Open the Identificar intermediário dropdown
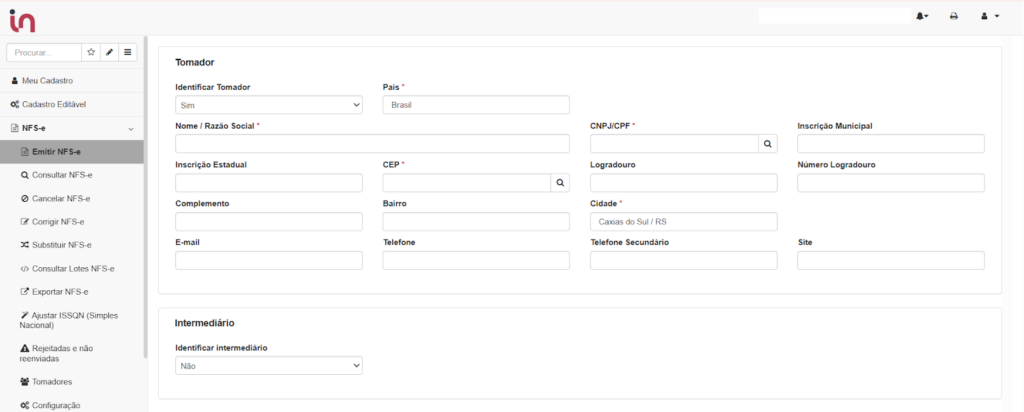The height and width of the screenshot is (412, 1024). pos(268,367)
